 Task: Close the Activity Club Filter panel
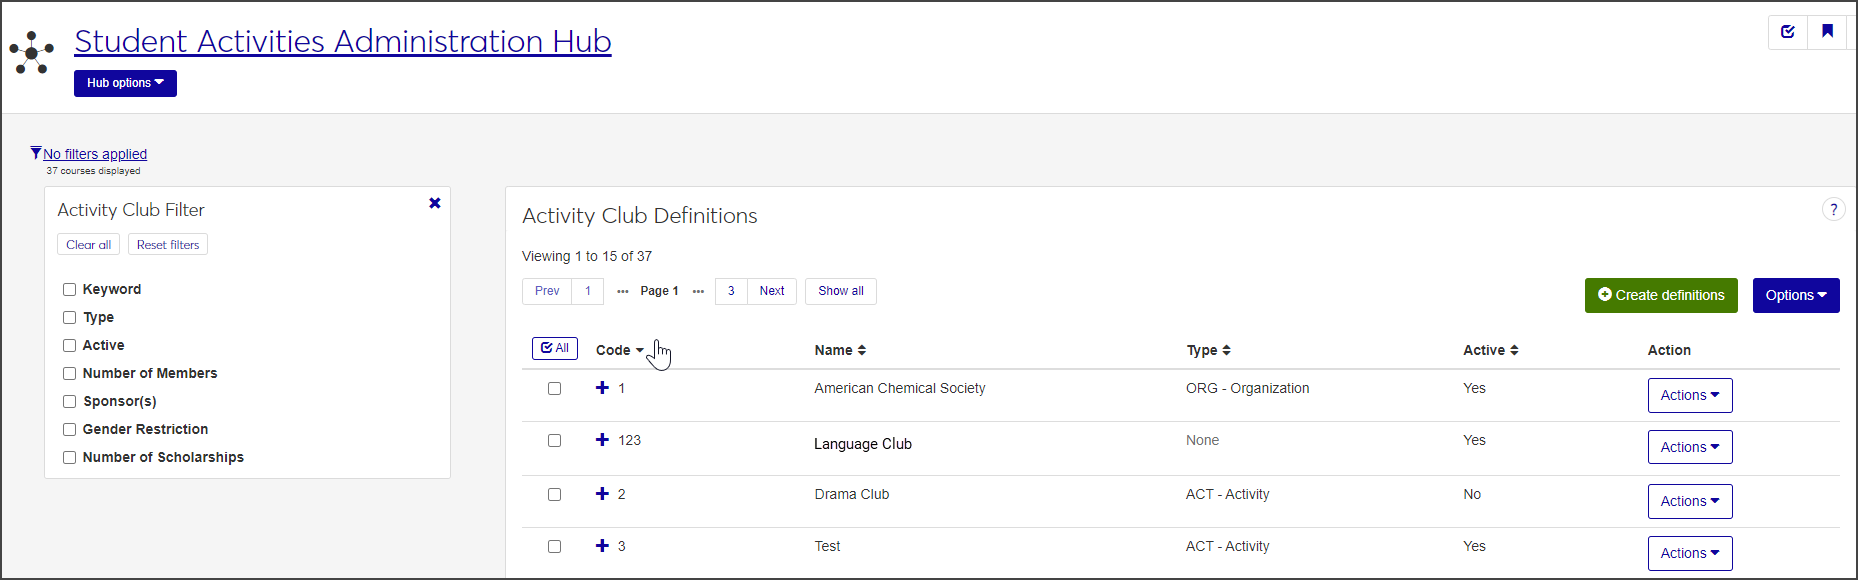[435, 203]
